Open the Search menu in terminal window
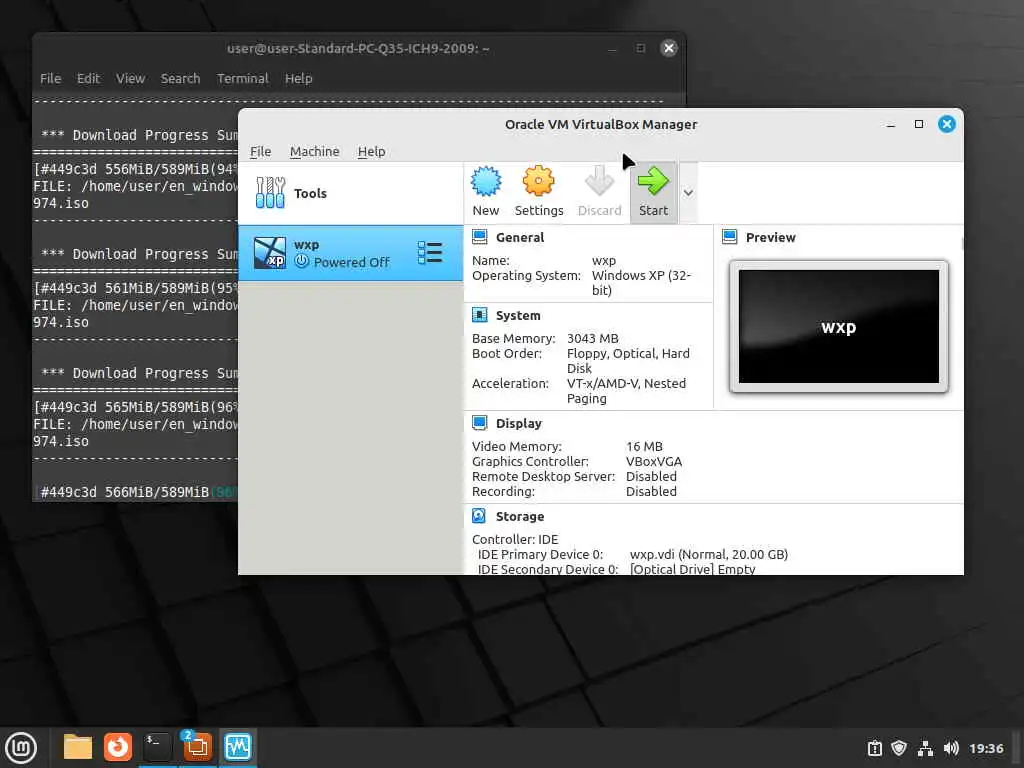 pos(180,78)
